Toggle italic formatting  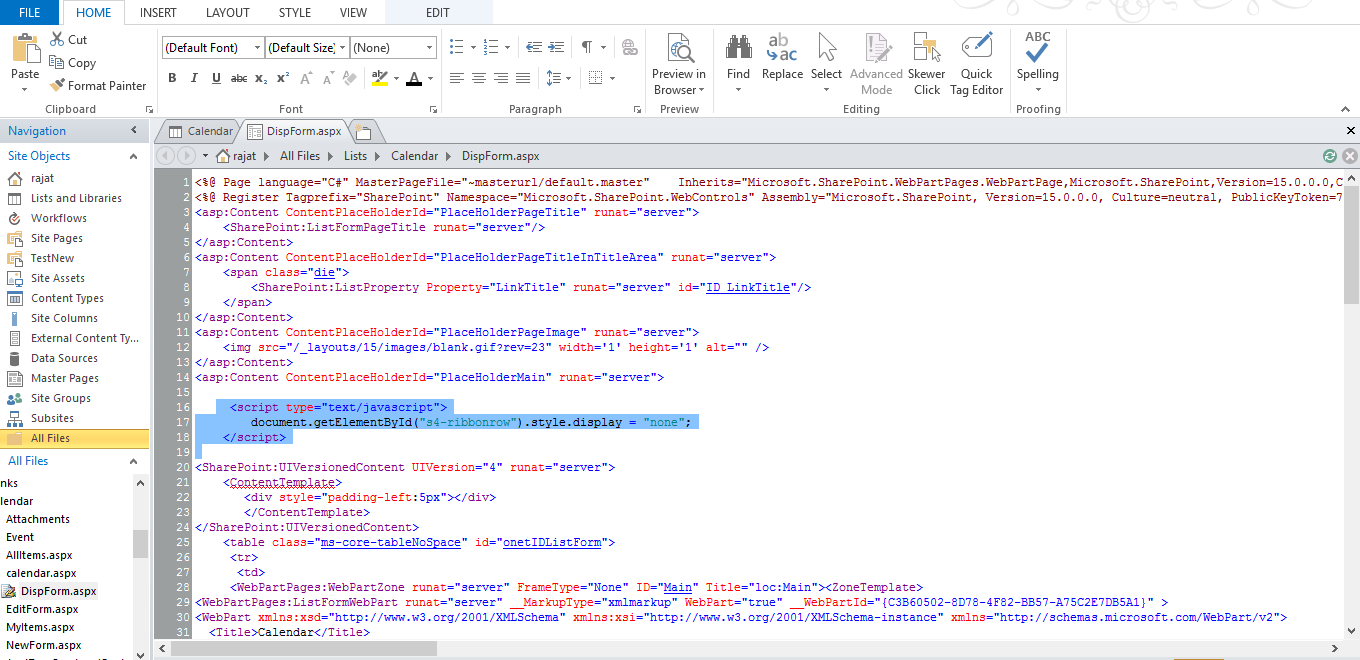click(x=193, y=77)
